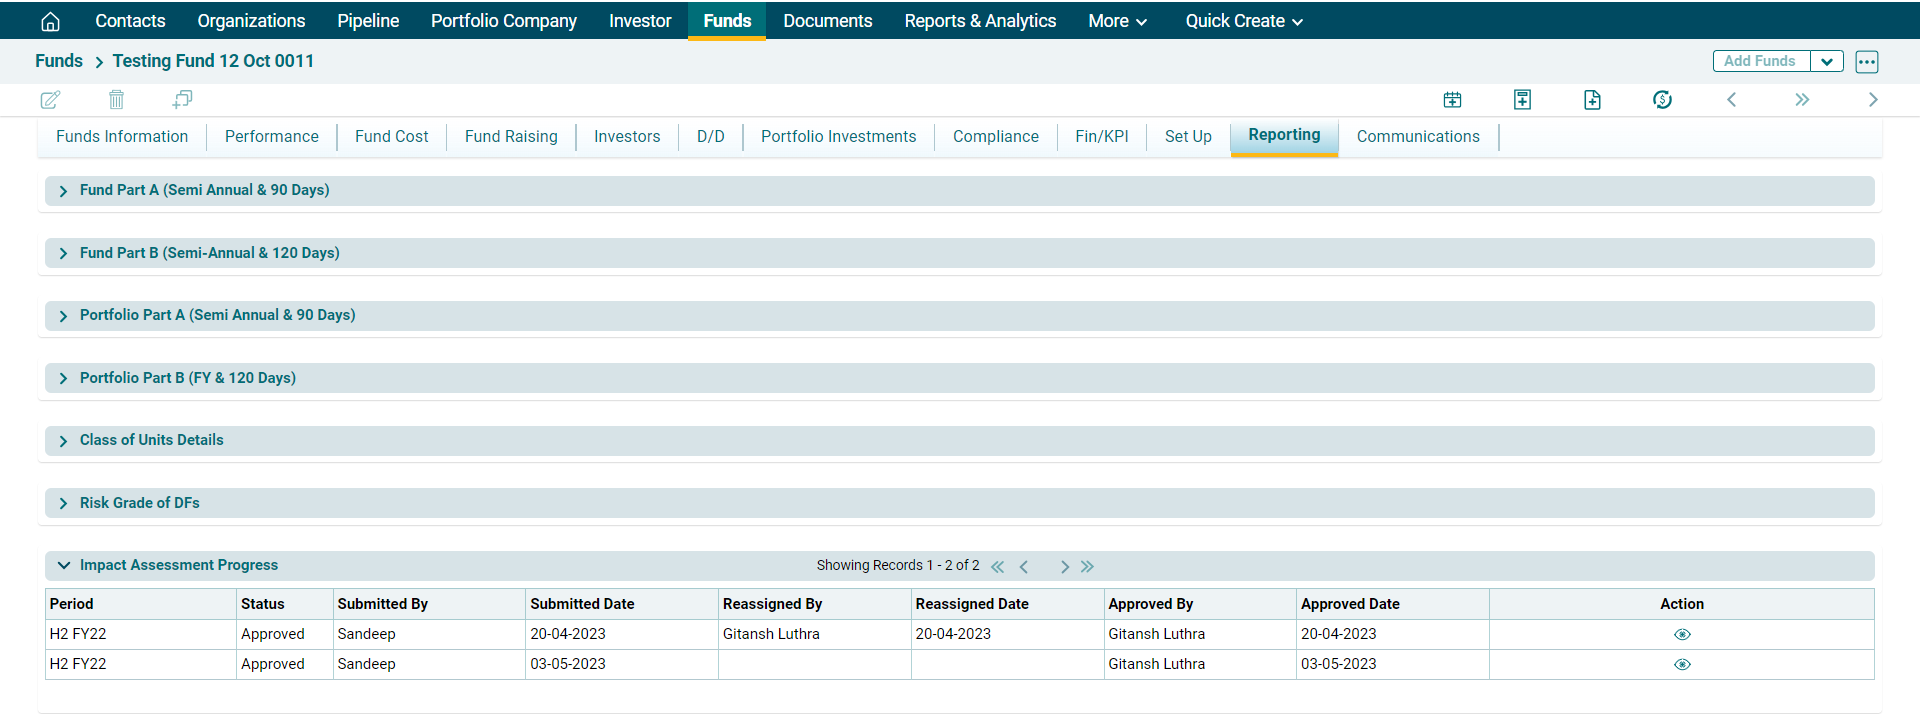The height and width of the screenshot is (714, 1920).
Task: Open the three-dots more options button
Action: pyautogui.click(x=1866, y=61)
